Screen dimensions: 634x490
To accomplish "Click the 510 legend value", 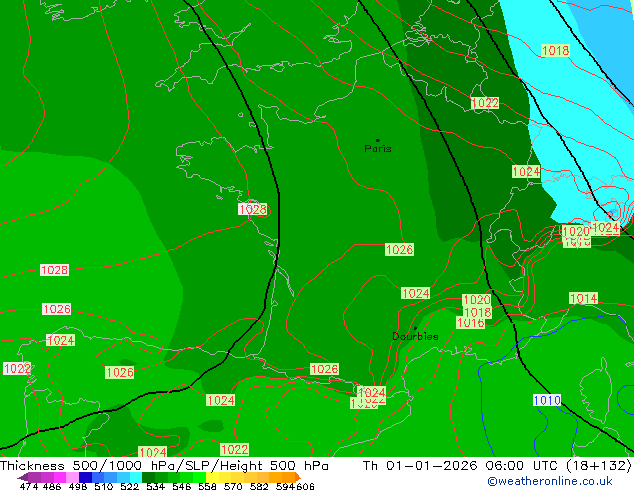I will 104,486.
